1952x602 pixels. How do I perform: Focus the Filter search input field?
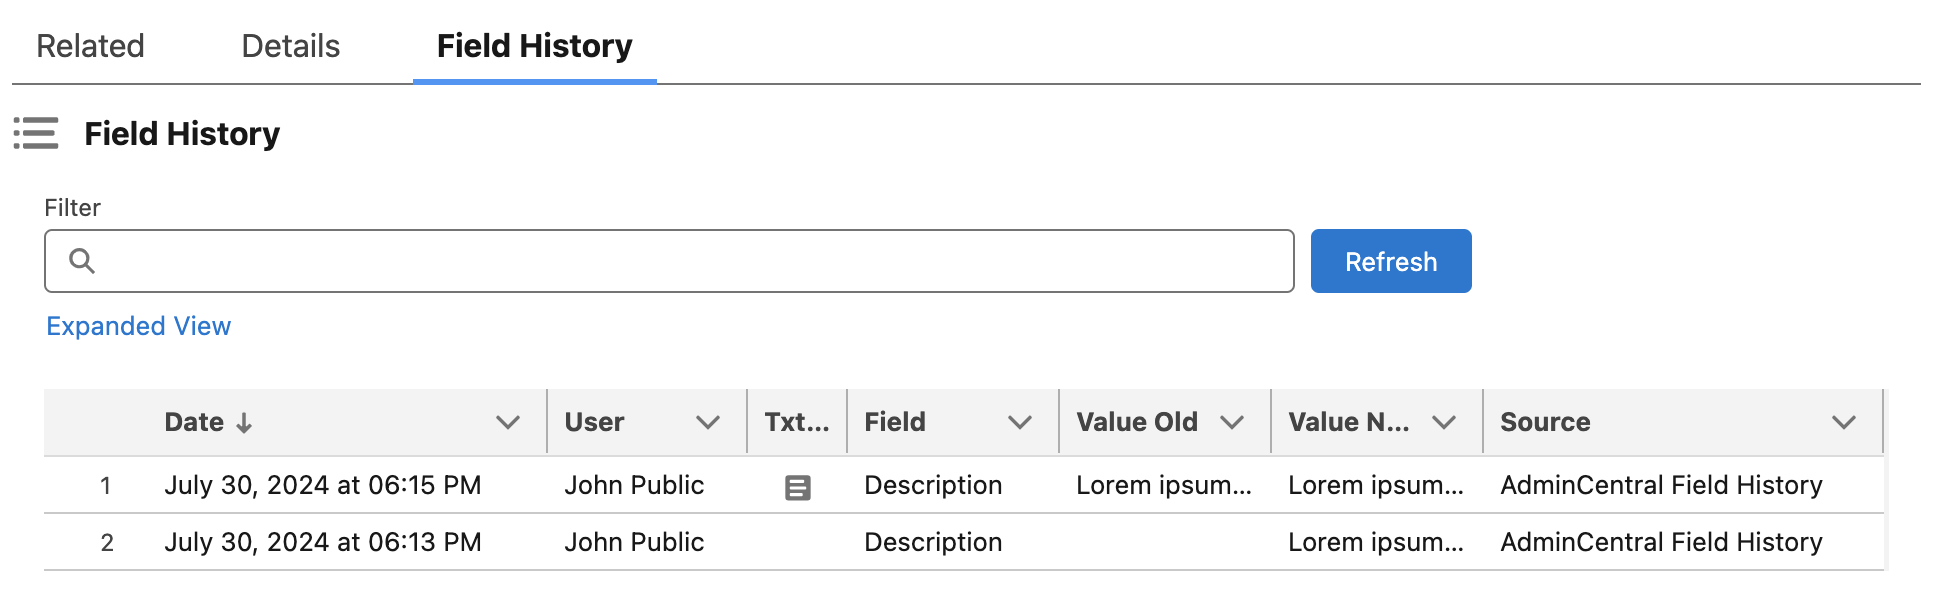coord(690,261)
